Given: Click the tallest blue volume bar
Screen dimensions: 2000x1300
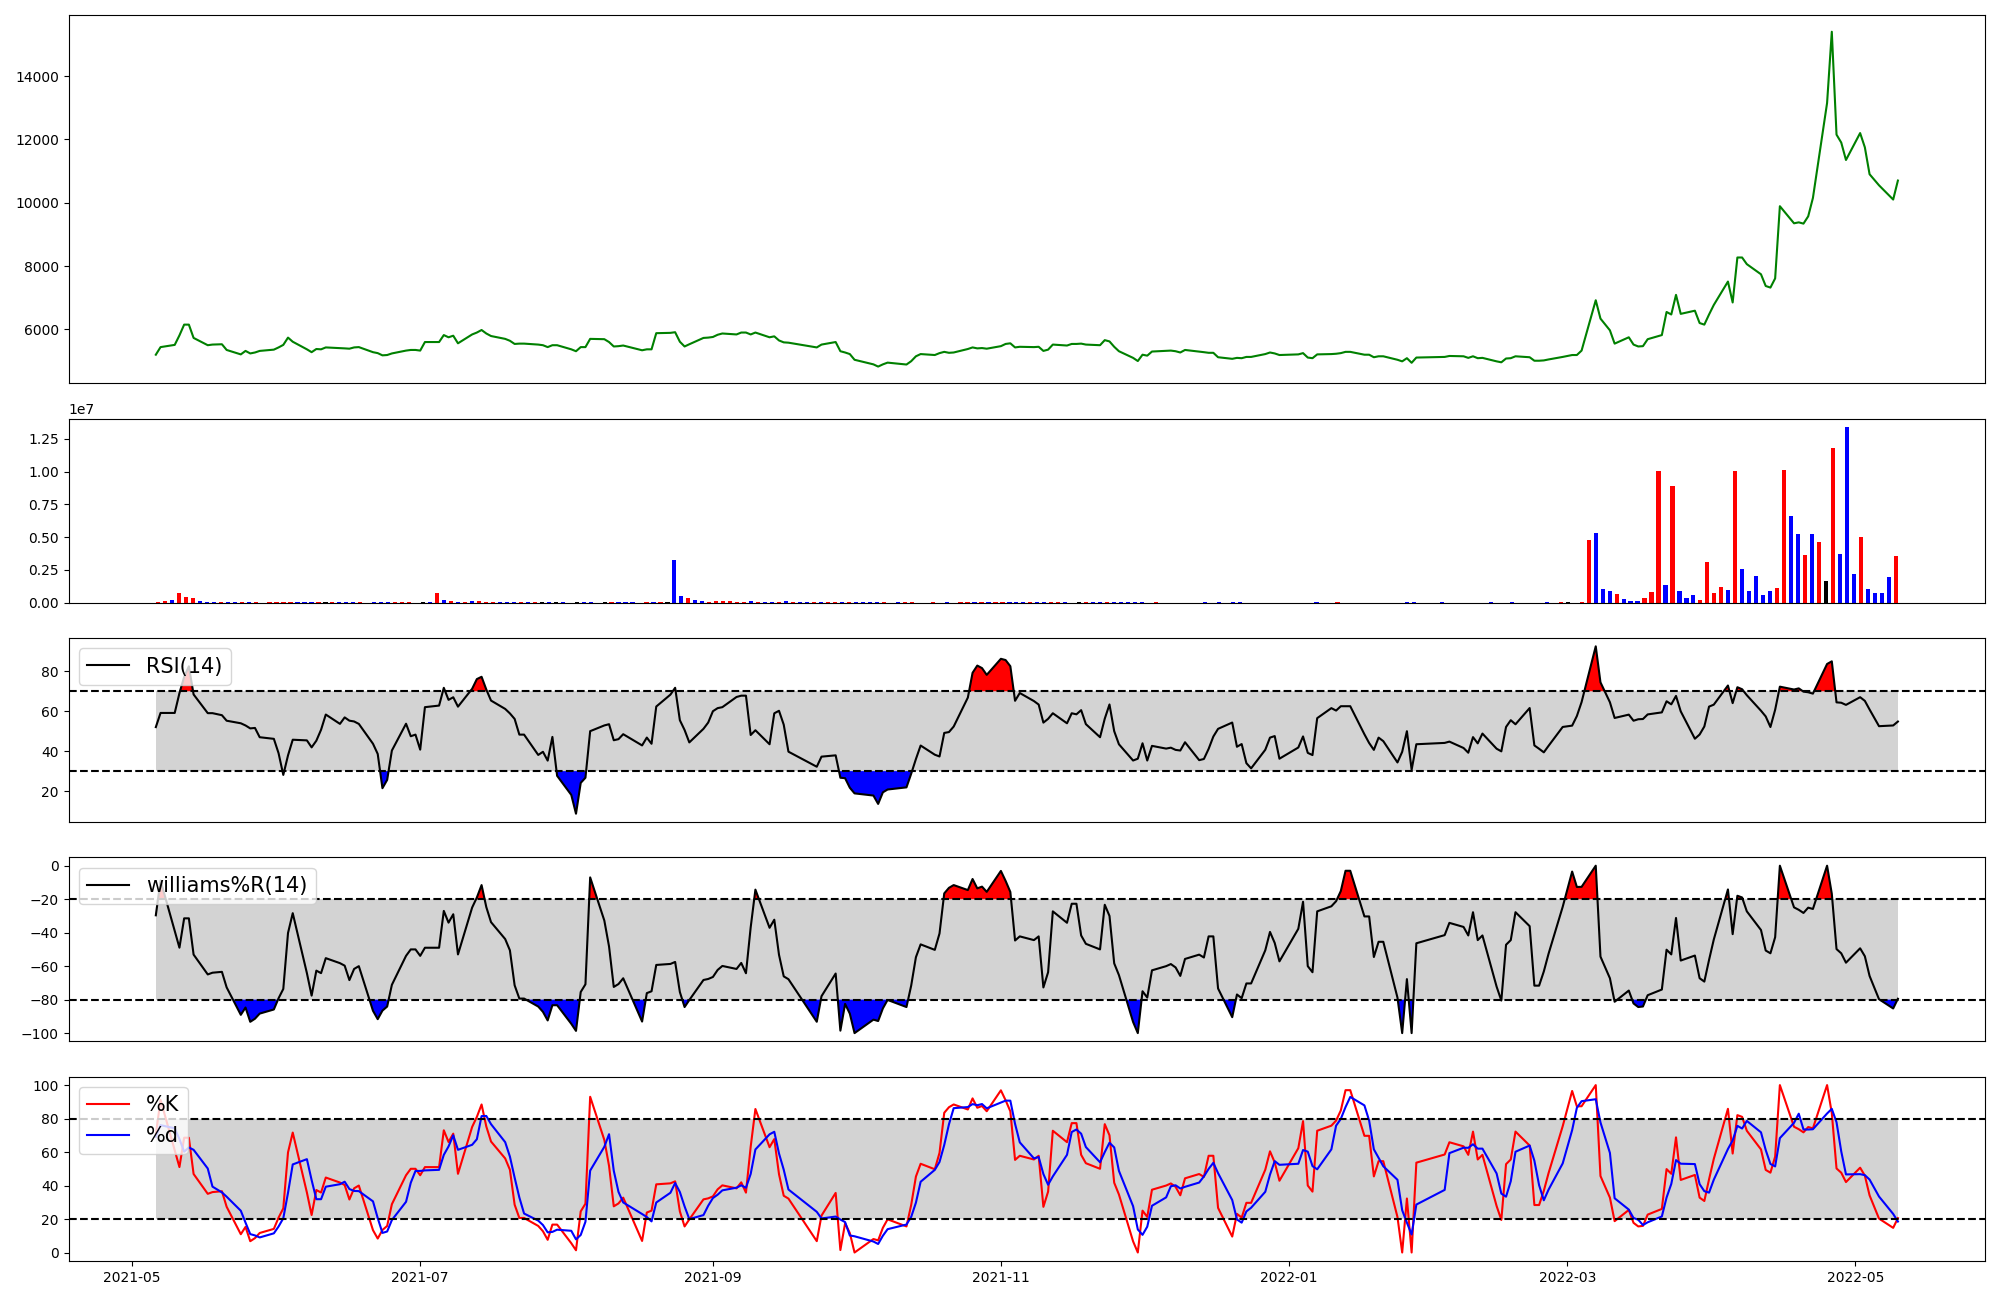Looking at the screenshot, I should coord(1847,515).
